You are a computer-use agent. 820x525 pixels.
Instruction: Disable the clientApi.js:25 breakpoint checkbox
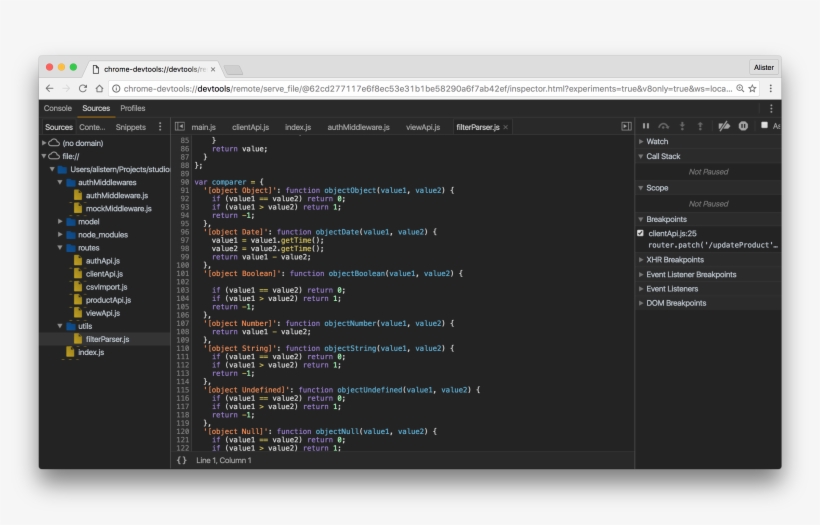pyautogui.click(x=640, y=233)
